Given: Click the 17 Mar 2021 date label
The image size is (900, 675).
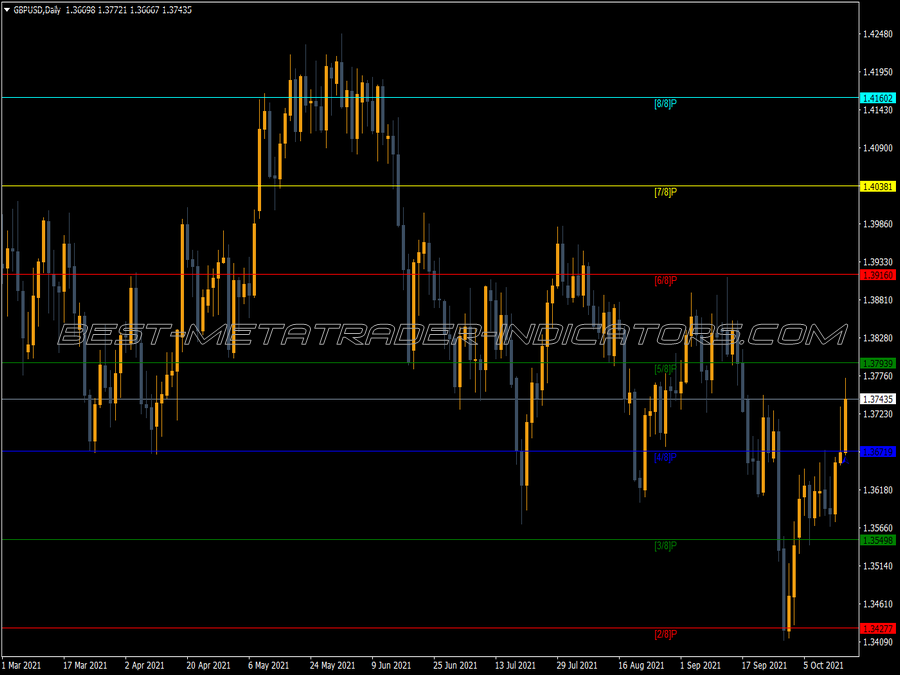Looking at the screenshot, I should [x=85, y=665].
